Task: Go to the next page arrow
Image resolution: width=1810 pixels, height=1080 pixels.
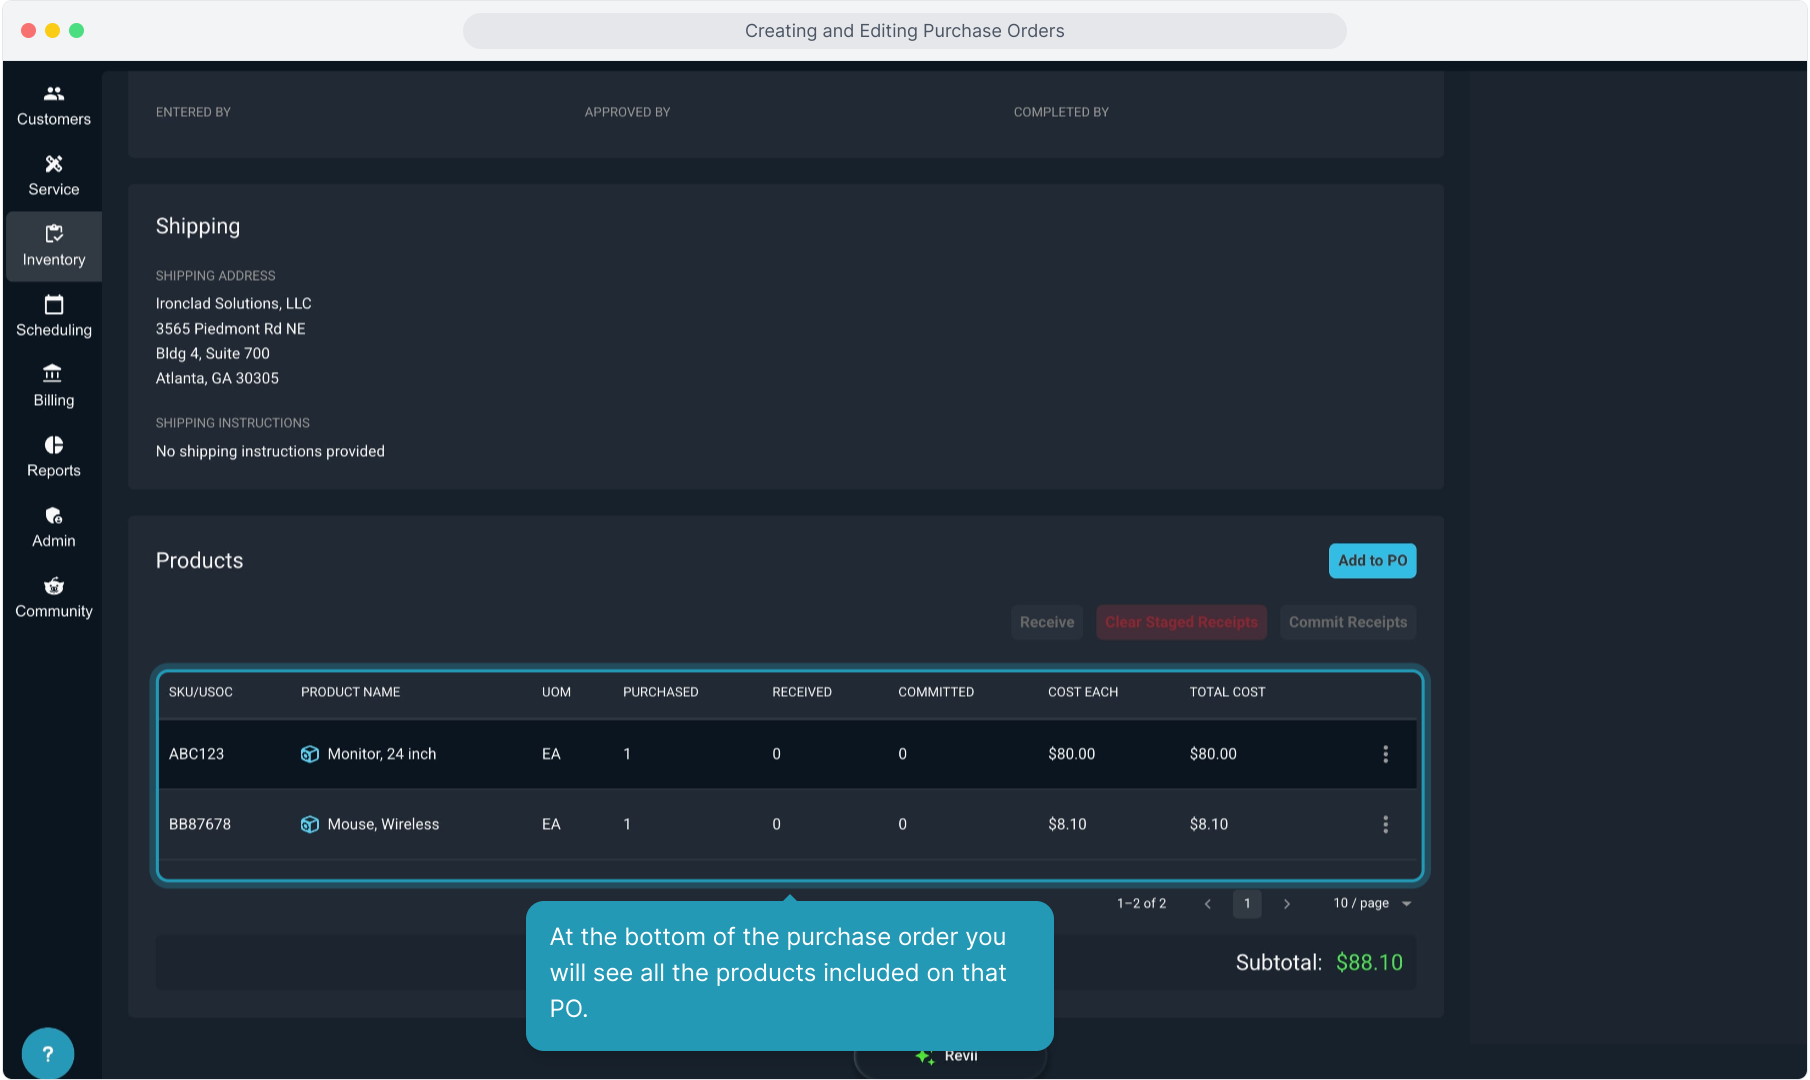Action: point(1287,903)
